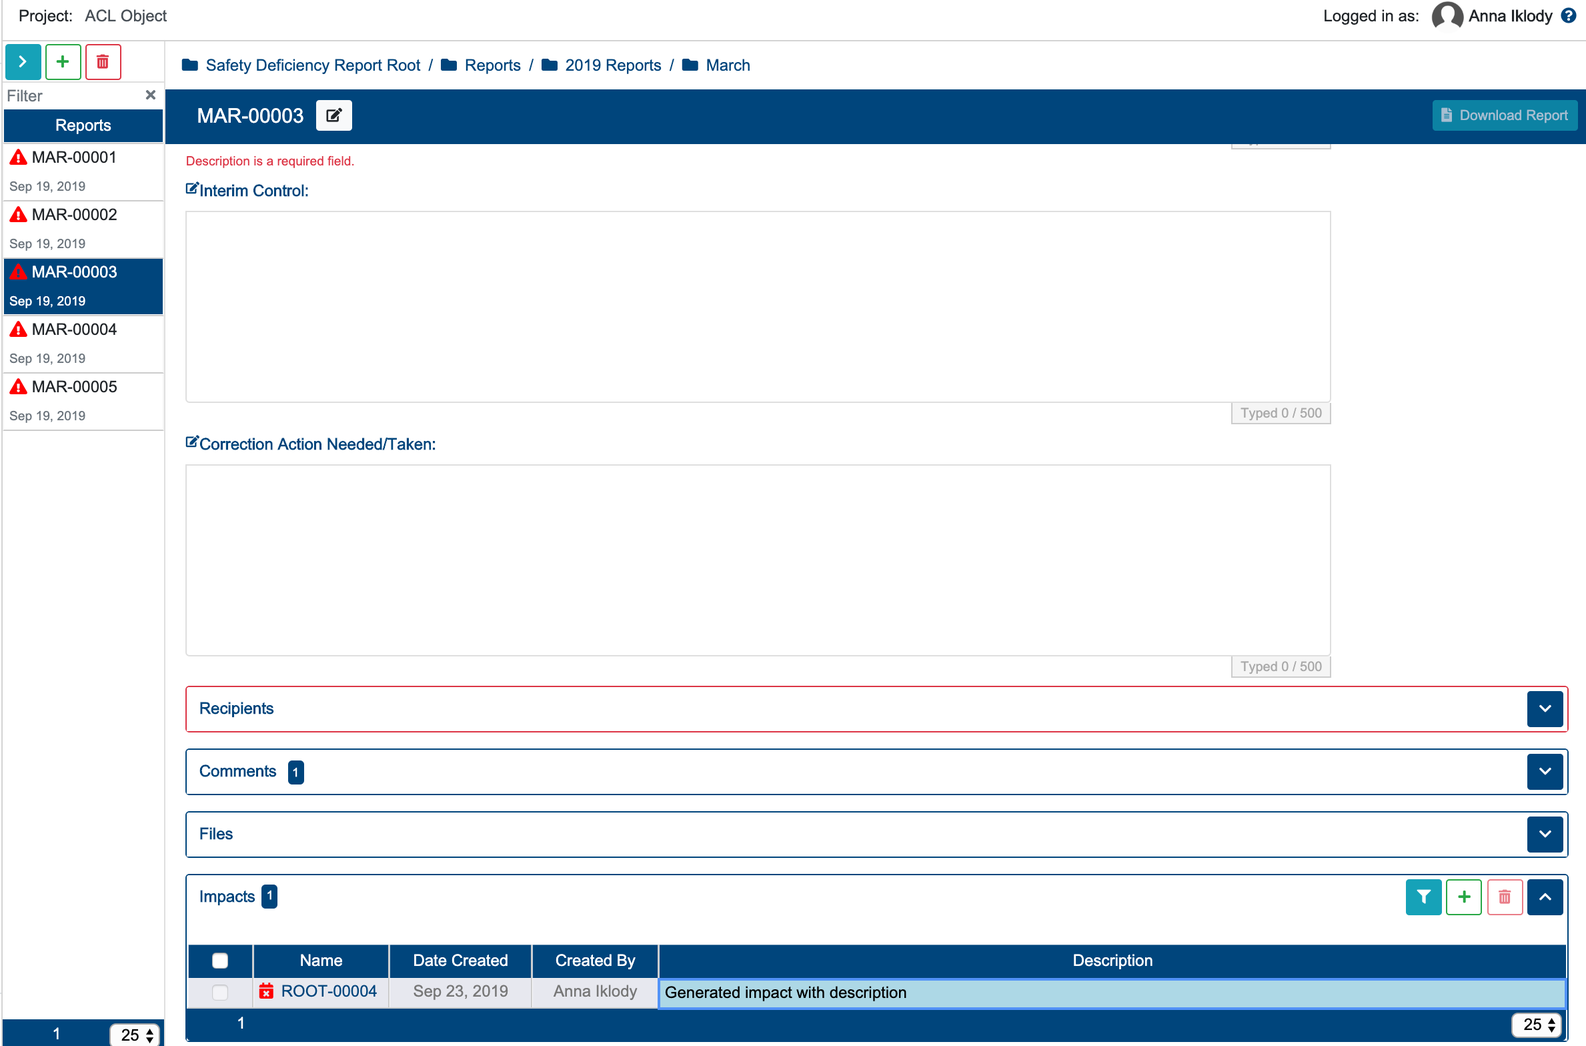This screenshot has height=1046, width=1586.
Task: Sort Impacts by Date Created column
Action: pyautogui.click(x=461, y=961)
